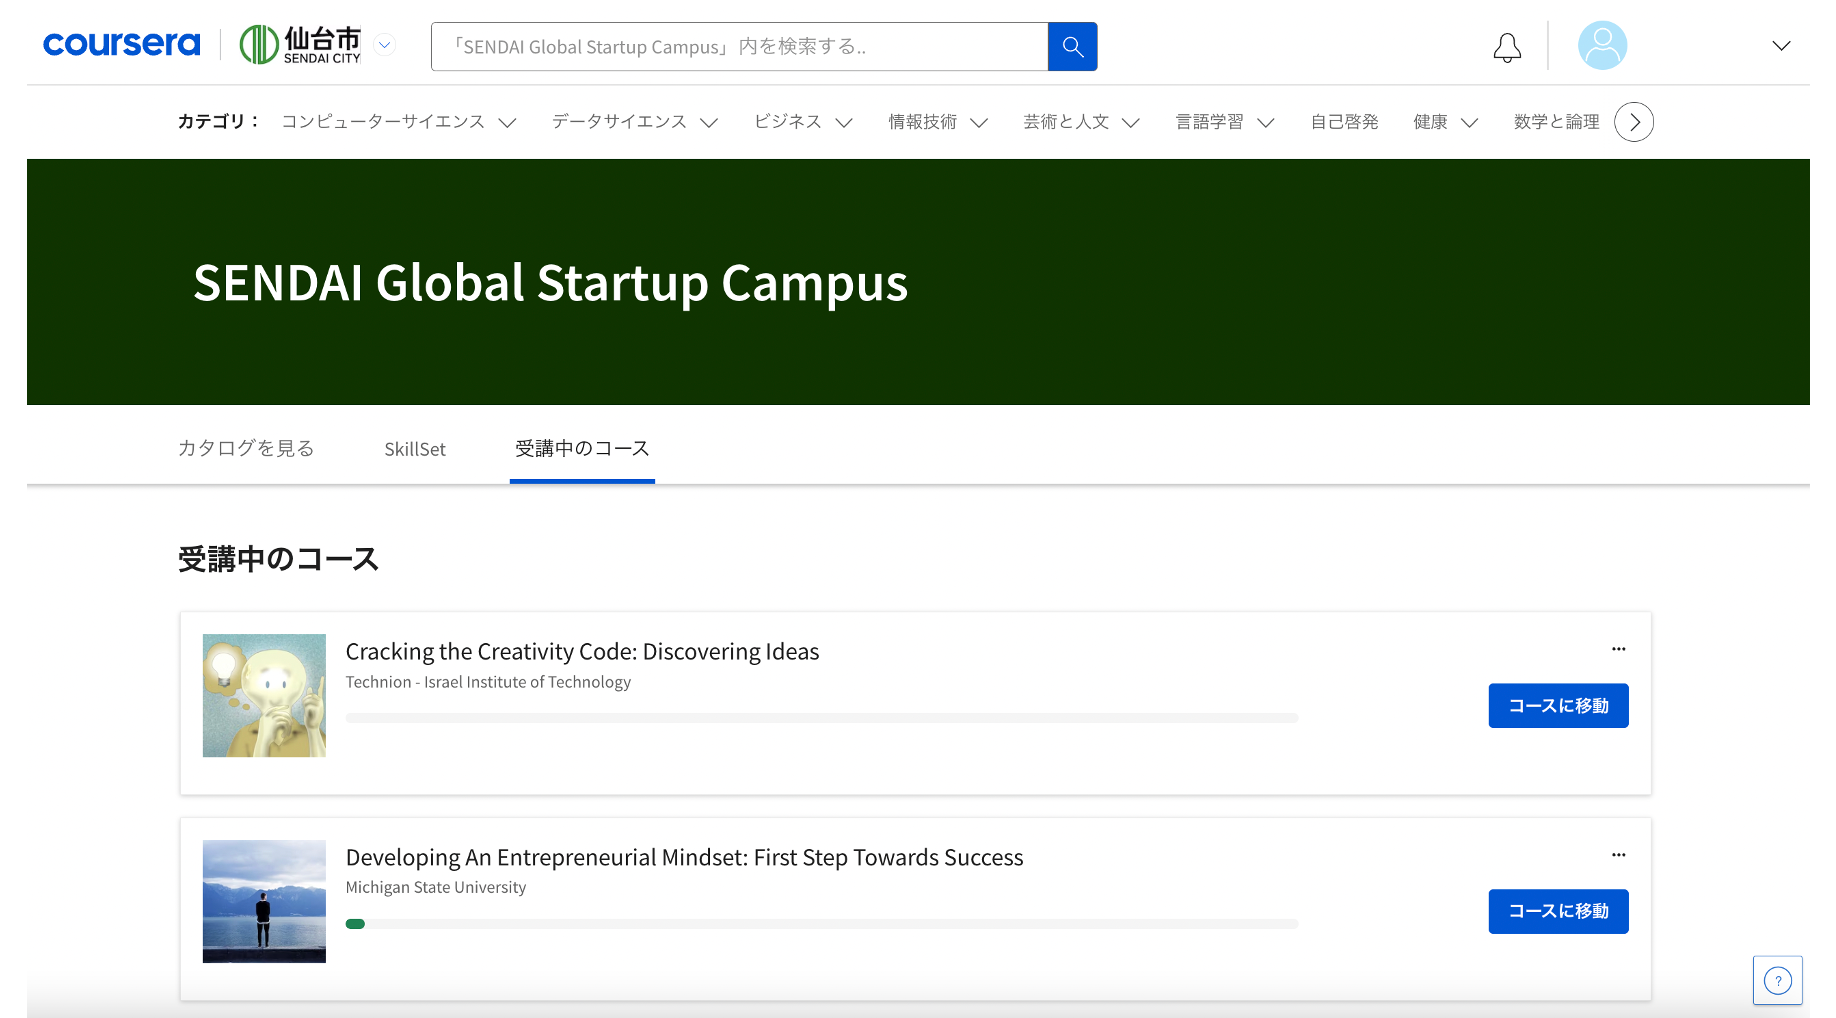Screen dimensions: 1836x1018
Task: Open more options for Cracking the Creativity Code
Action: pyautogui.click(x=1618, y=649)
